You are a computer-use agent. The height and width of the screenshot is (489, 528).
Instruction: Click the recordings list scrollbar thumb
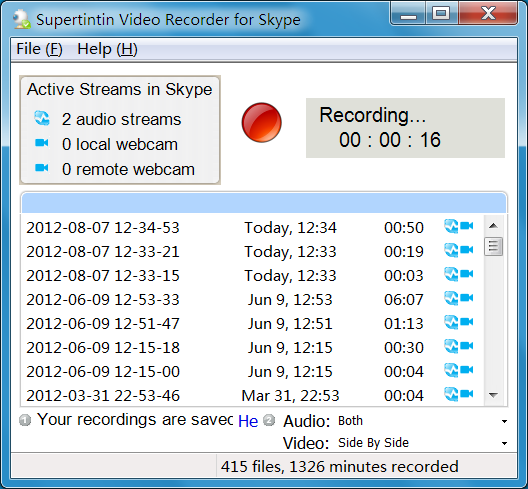point(493,247)
